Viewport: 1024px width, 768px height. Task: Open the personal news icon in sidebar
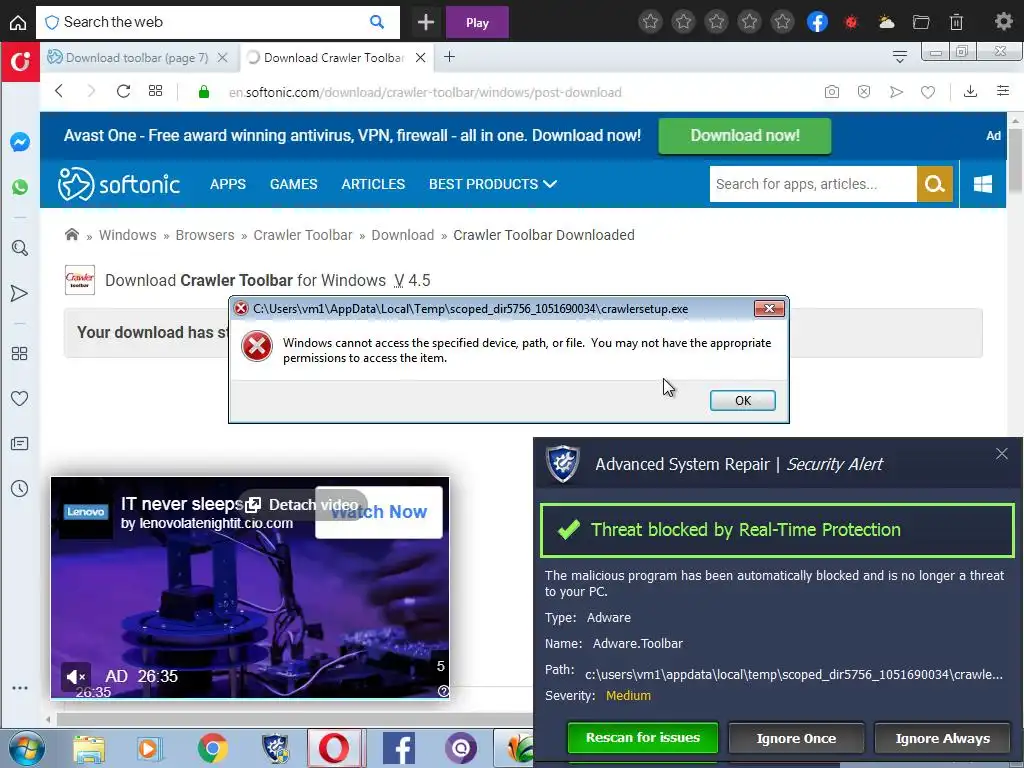20,444
